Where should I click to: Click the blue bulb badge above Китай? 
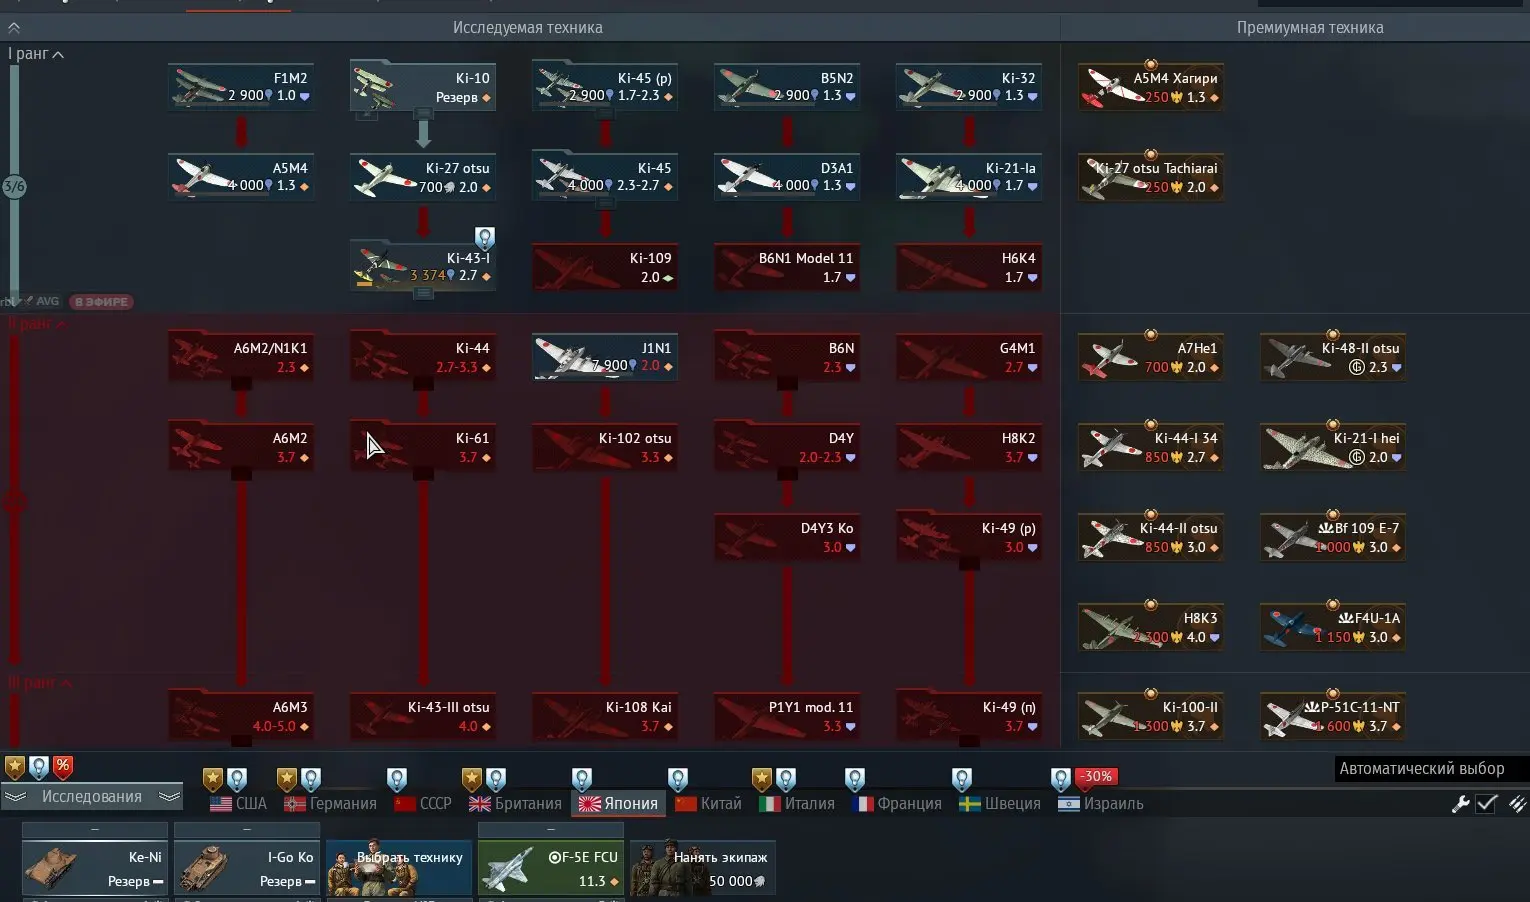678,779
